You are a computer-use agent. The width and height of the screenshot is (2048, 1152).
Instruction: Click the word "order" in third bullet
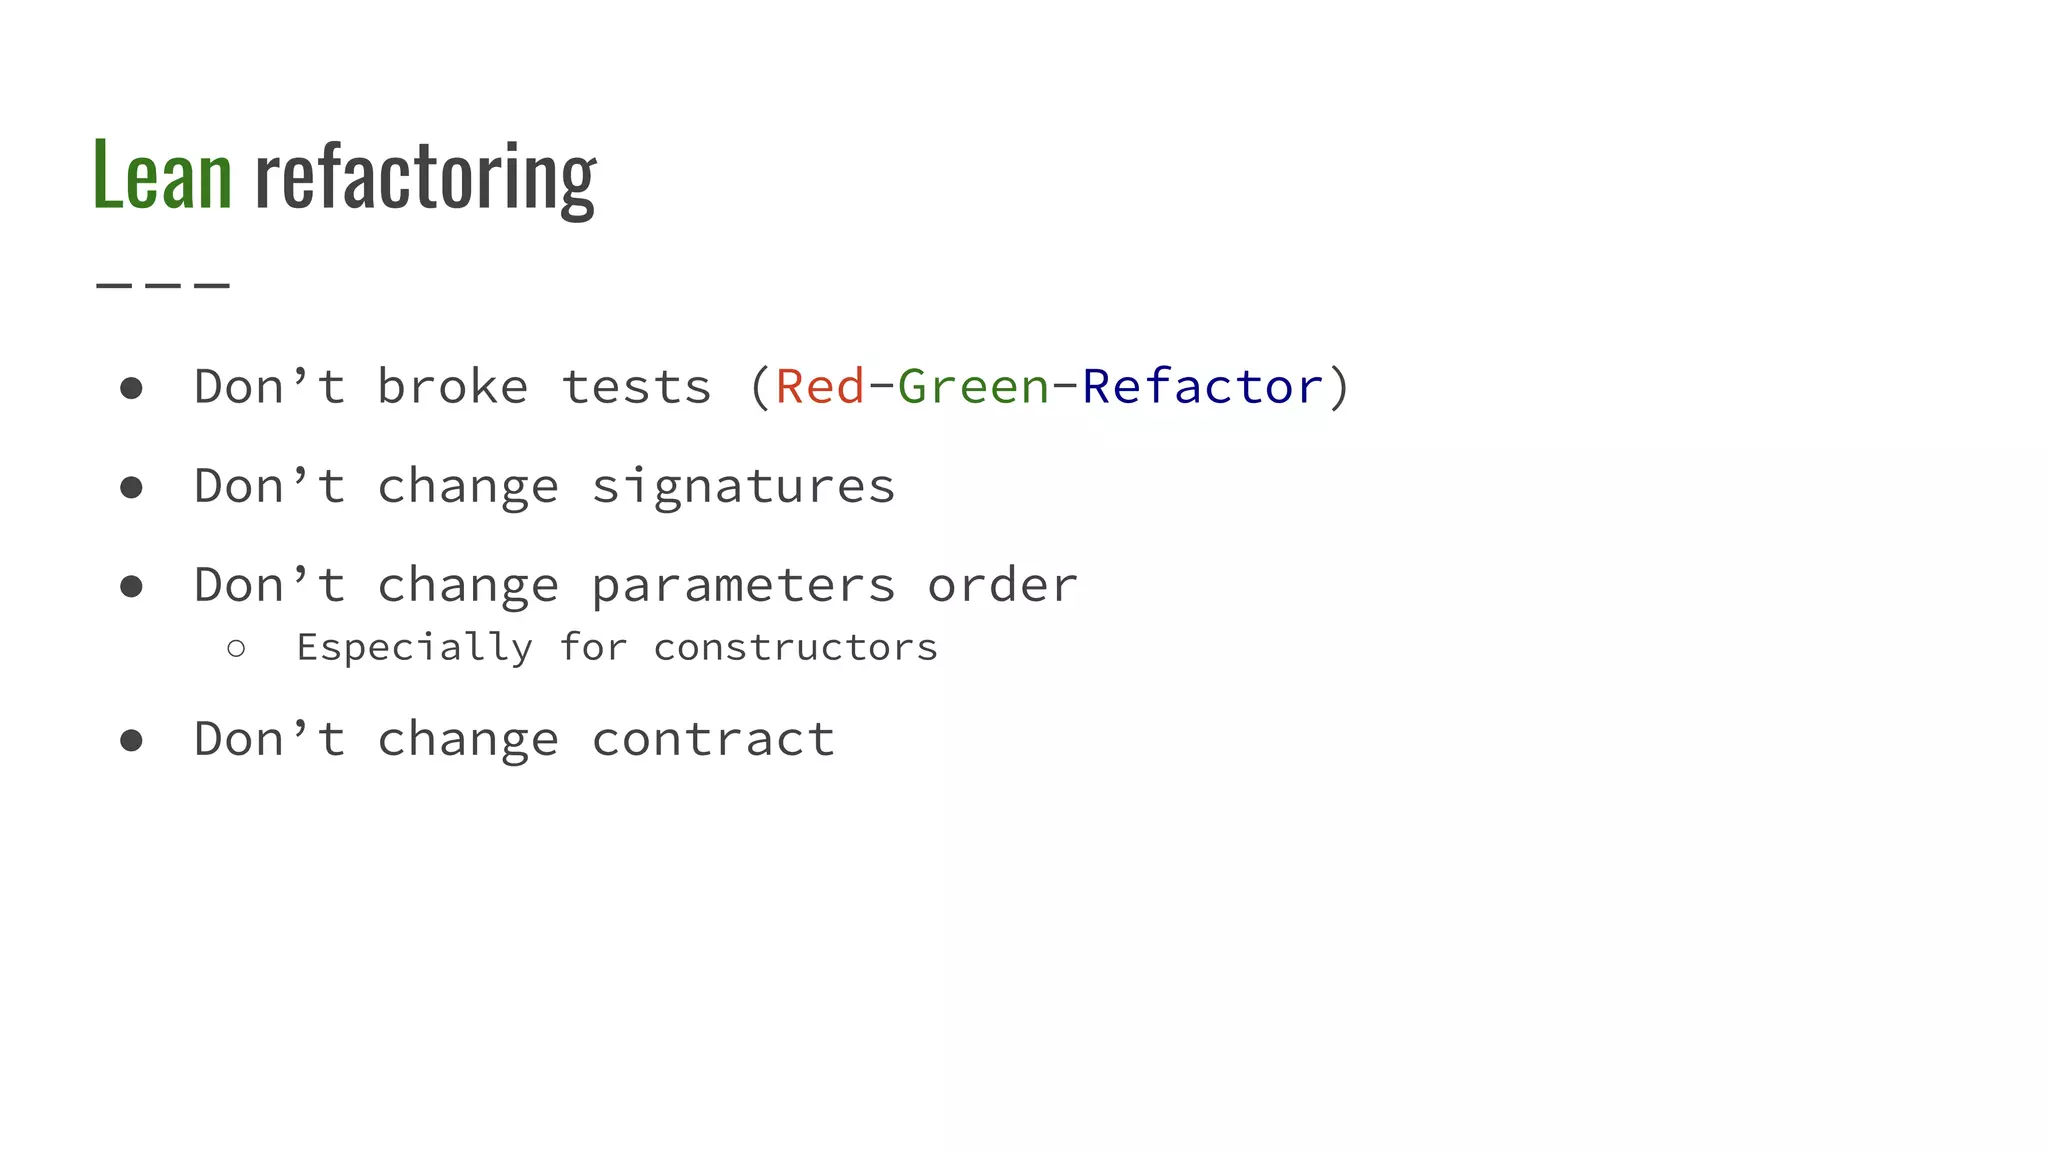coord(1002,586)
